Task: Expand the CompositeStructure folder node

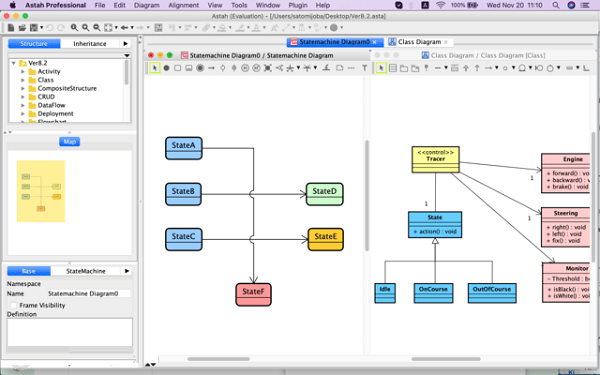Action: tap(23, 88)
